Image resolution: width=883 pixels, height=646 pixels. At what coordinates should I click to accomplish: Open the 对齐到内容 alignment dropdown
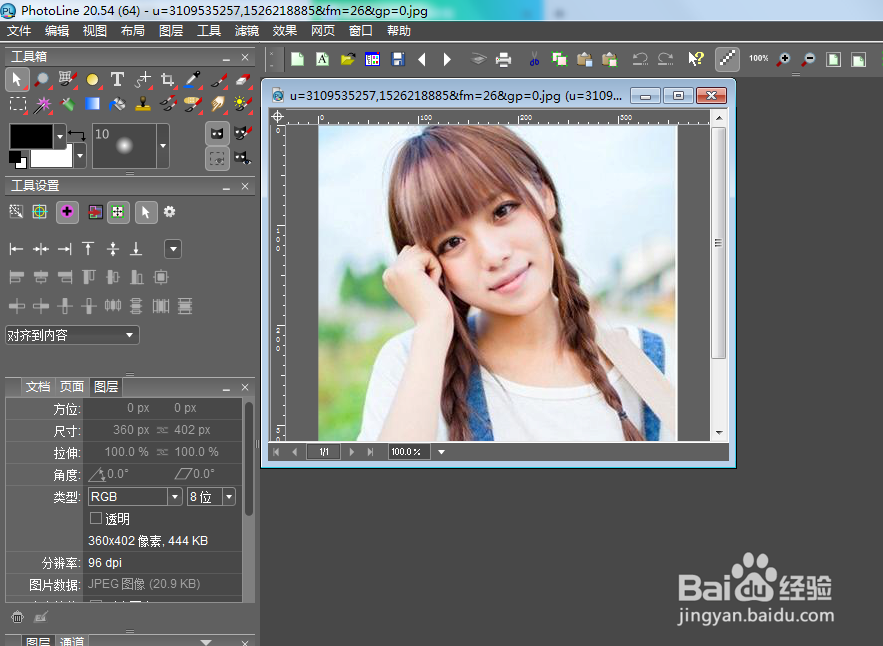pyautogui.click(x=72, y=335)
